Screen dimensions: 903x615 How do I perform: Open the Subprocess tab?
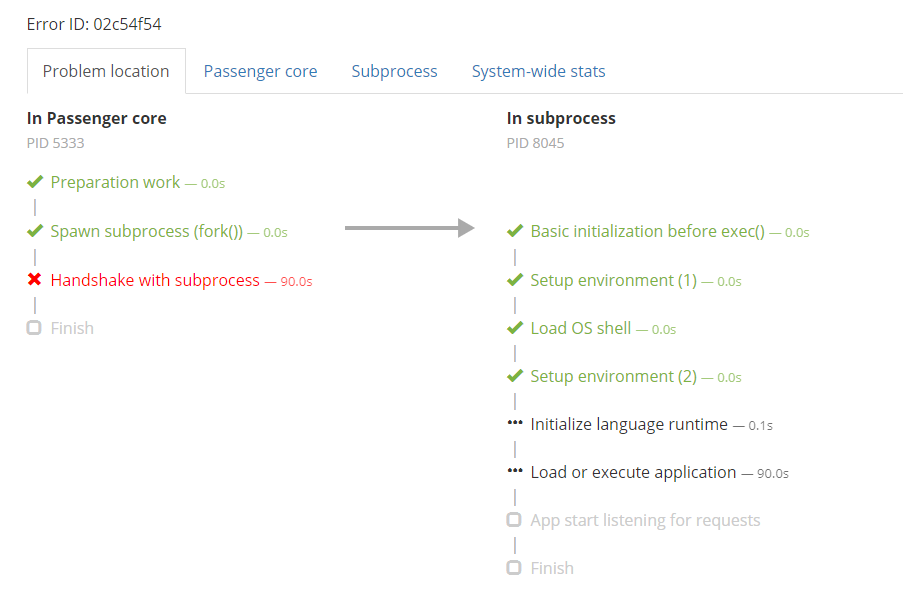pyautogui.click(x=394, y=71)
